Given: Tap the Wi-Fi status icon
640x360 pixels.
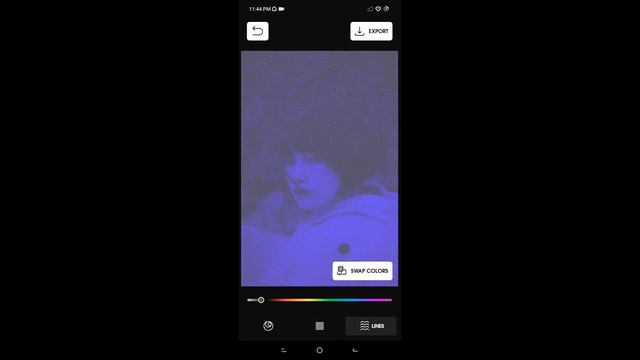Looking at the screenshot, I should 378,9.
